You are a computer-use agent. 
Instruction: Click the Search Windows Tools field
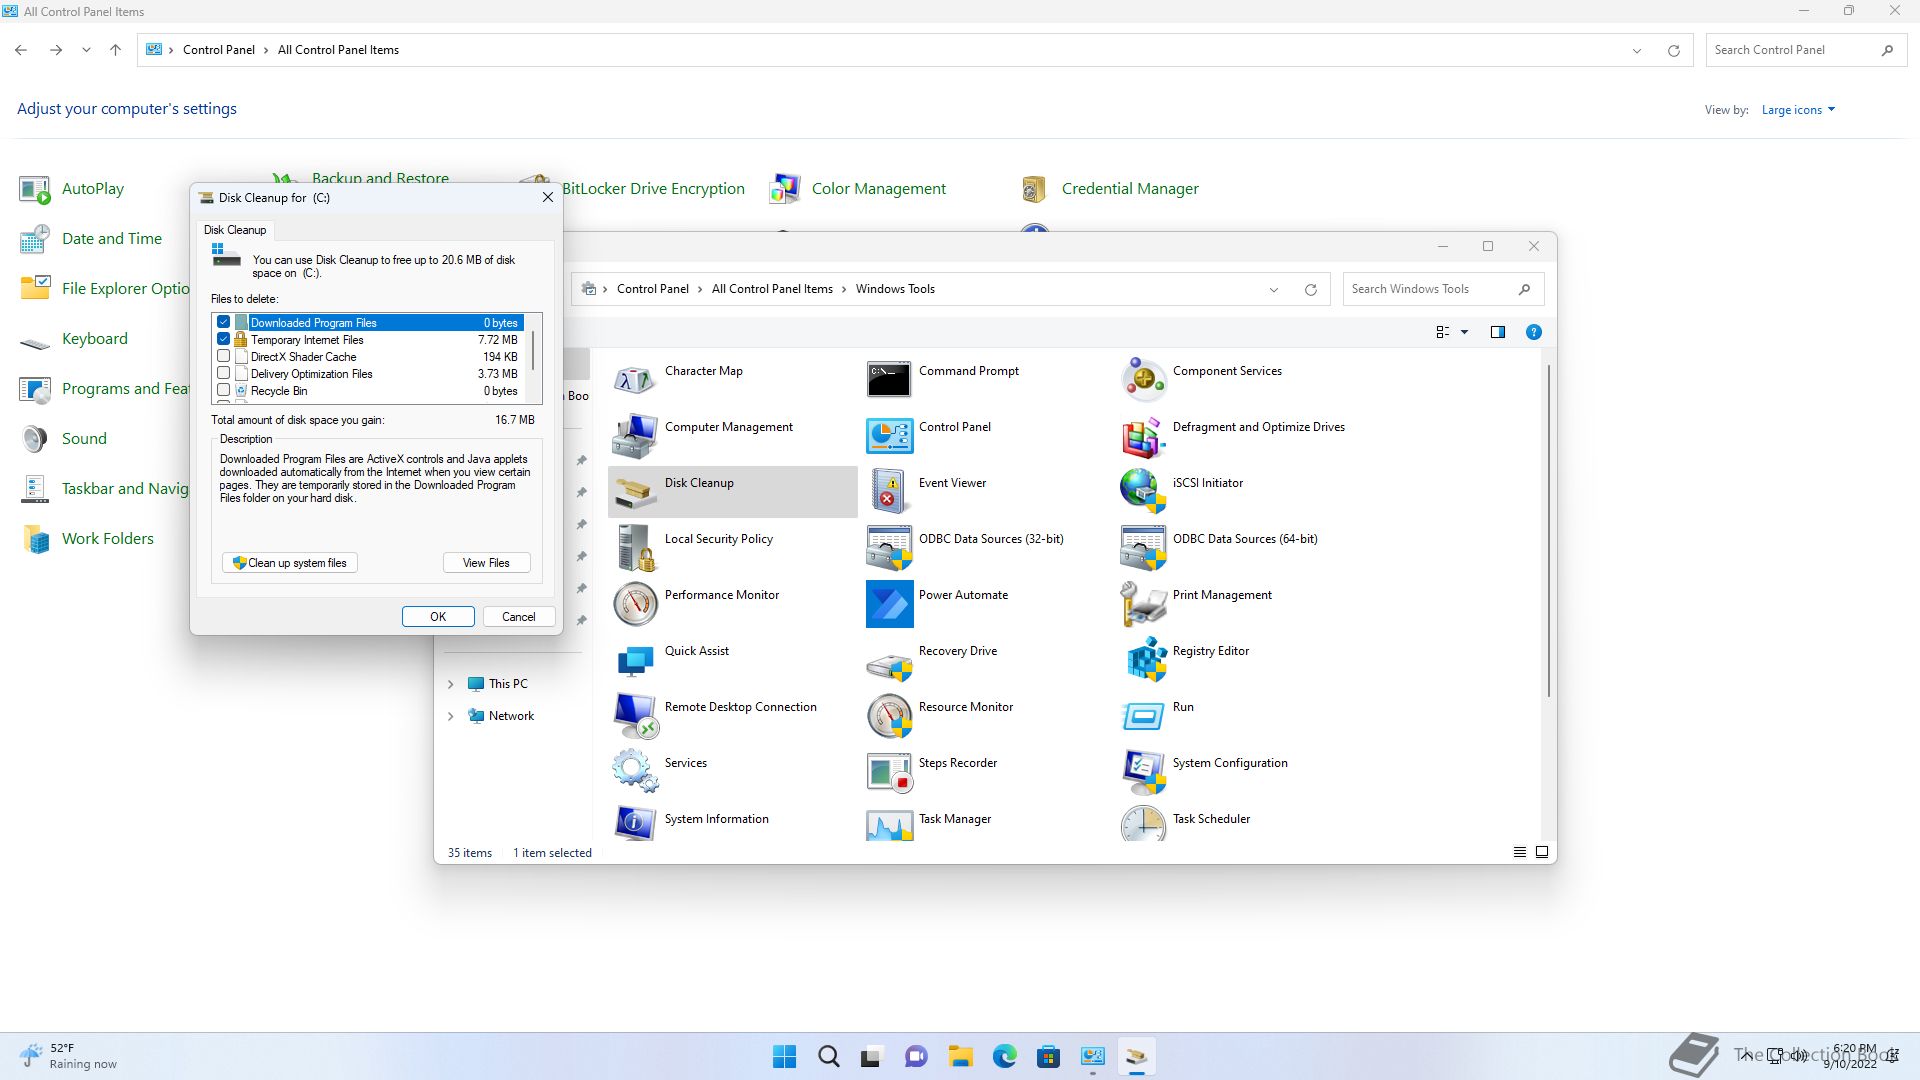tap(1428, 289)
